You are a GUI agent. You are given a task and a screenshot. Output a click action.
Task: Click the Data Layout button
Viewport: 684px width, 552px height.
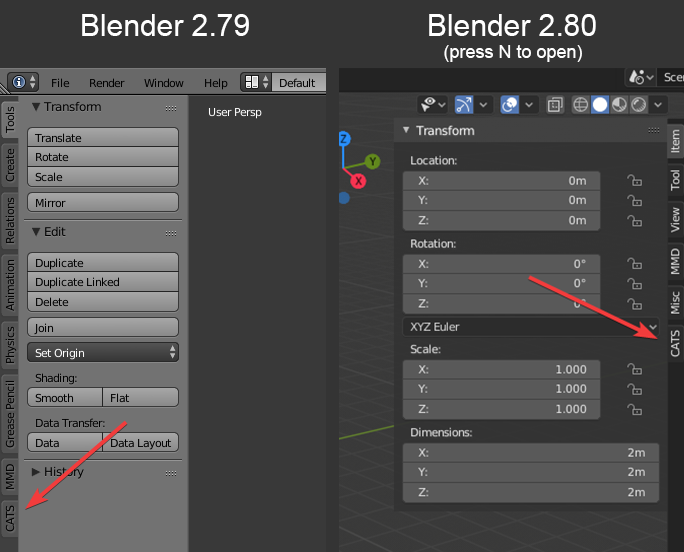(x=140, y=442)
